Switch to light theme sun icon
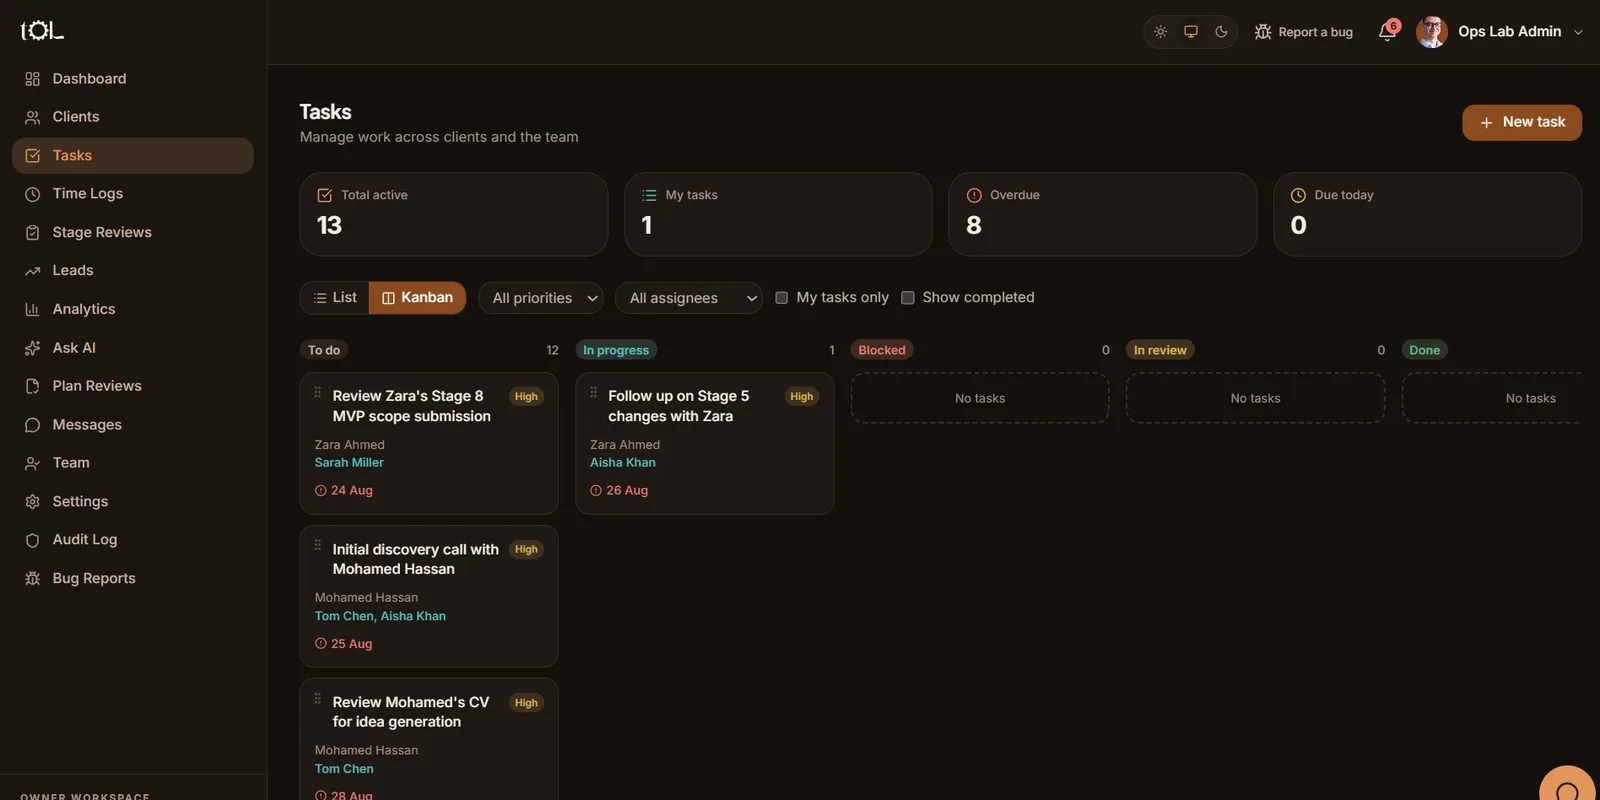The image size is (1600, 800). pyautogui.click(x=1160, y=32)
